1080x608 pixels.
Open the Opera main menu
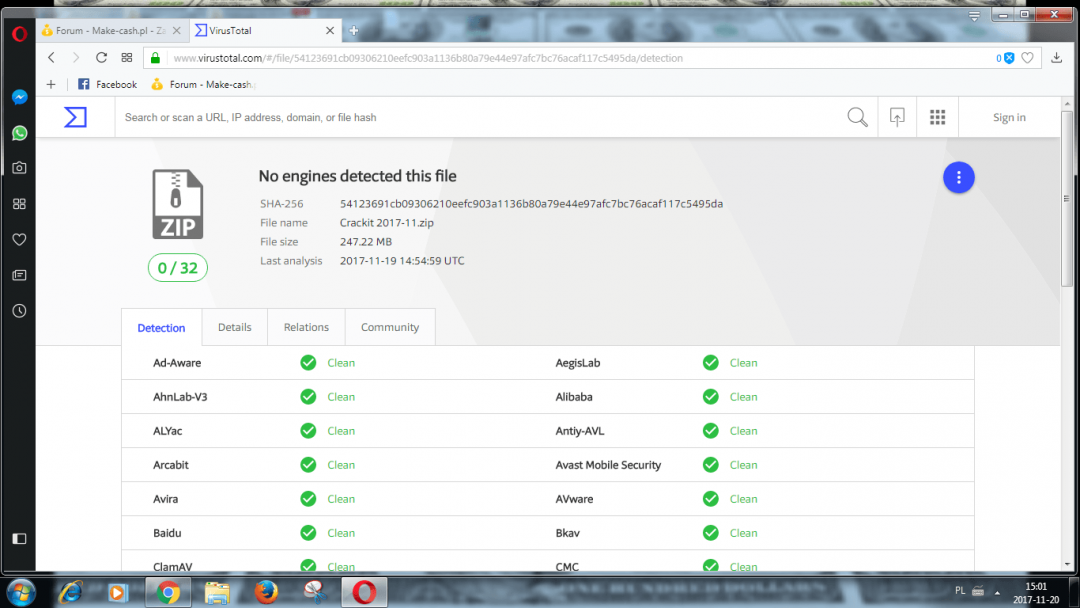tap(19, 33)
